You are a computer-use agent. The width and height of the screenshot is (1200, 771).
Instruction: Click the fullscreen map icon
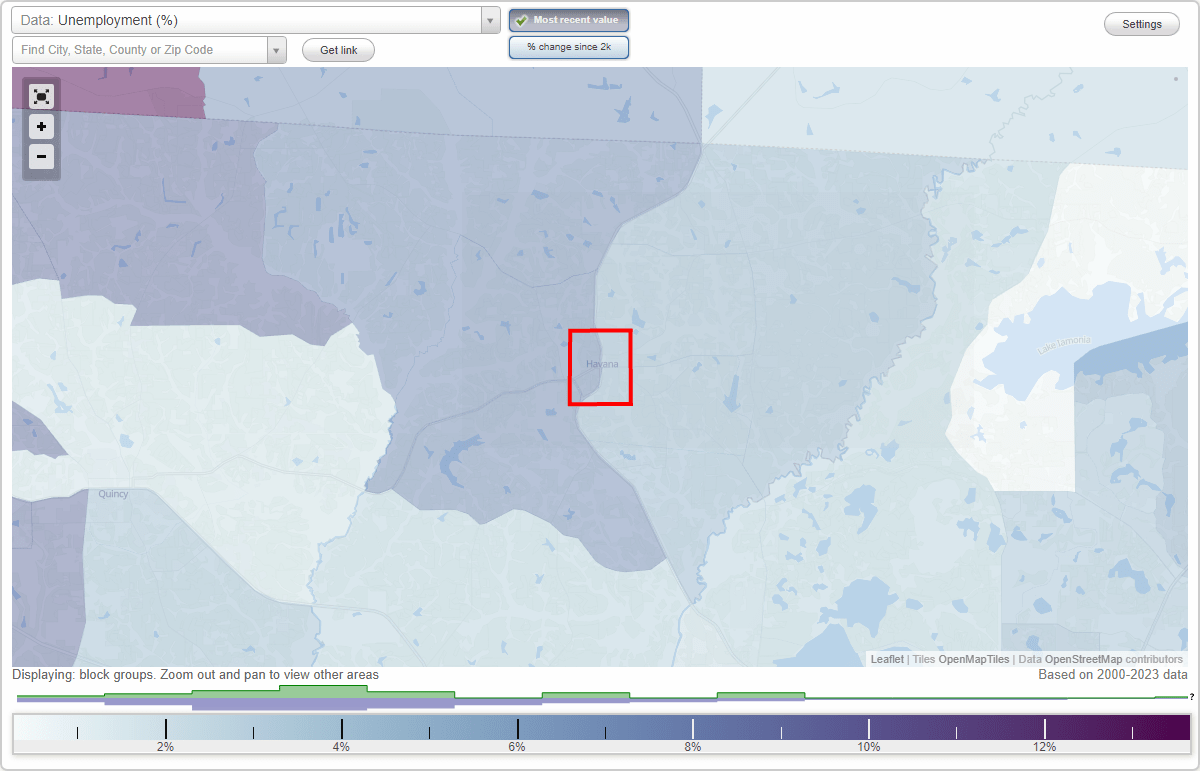click(x=41, y=96)
